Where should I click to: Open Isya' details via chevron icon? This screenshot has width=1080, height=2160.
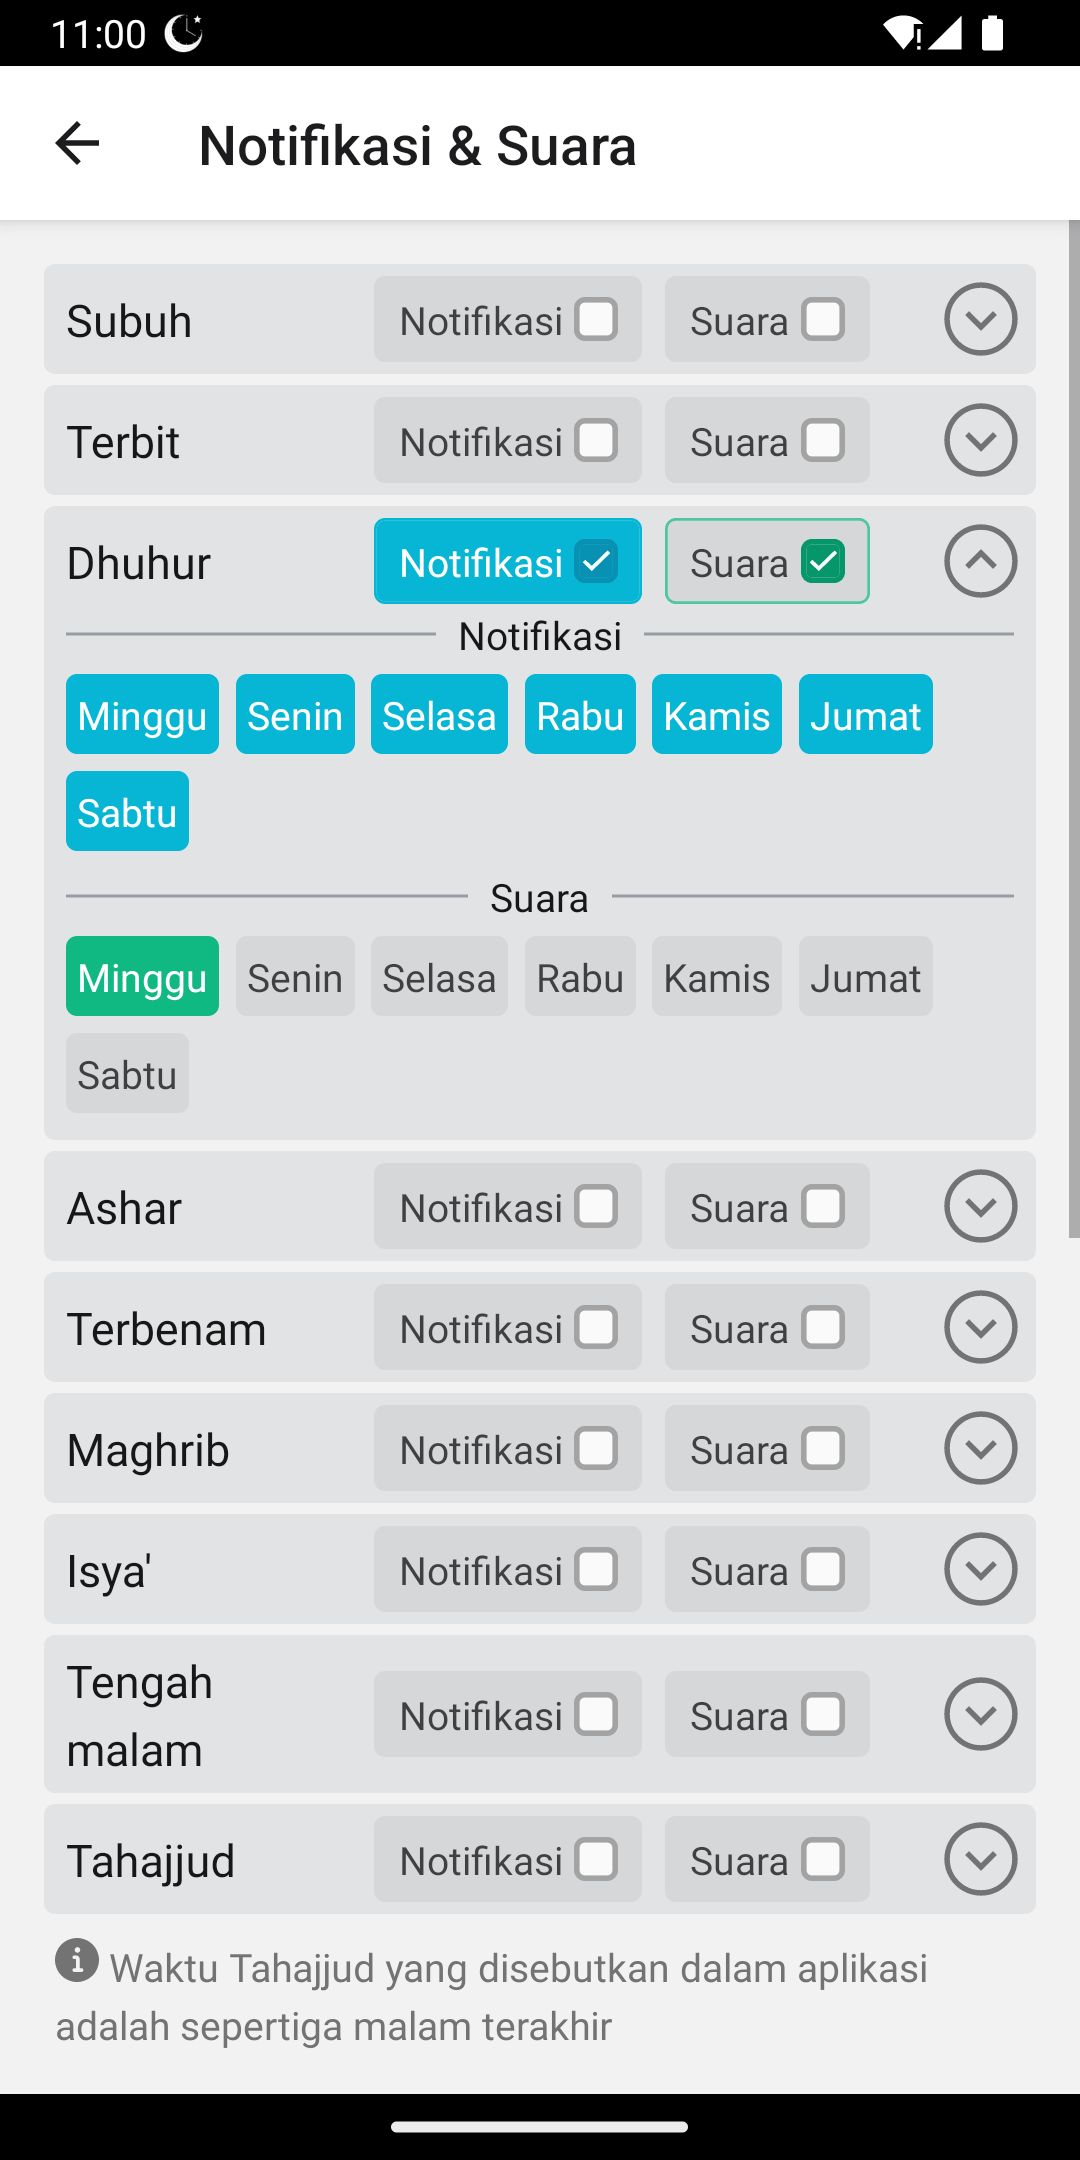(x=980, y=1569)
